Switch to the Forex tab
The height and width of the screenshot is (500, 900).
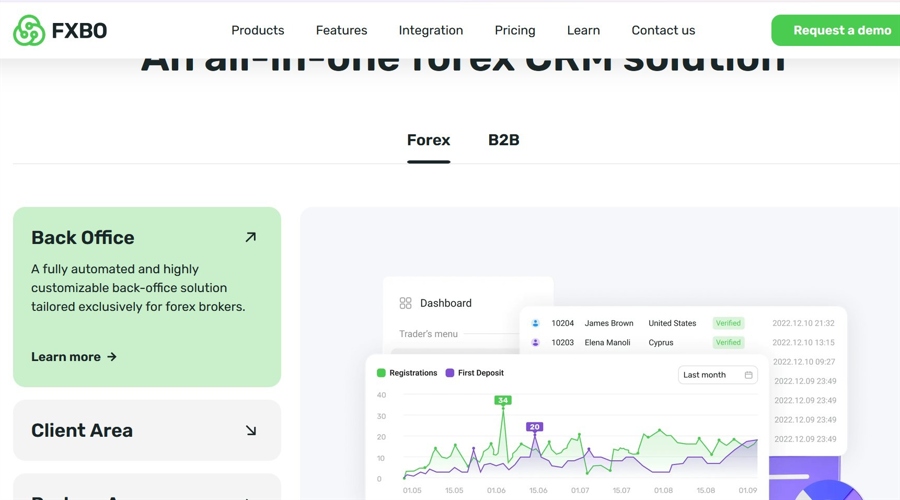coord(429,140)
